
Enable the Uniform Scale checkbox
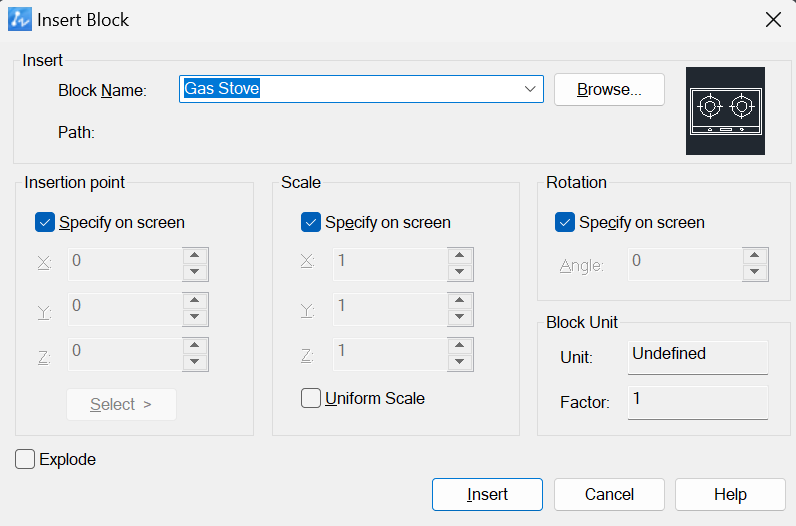(x=311, y=399)
